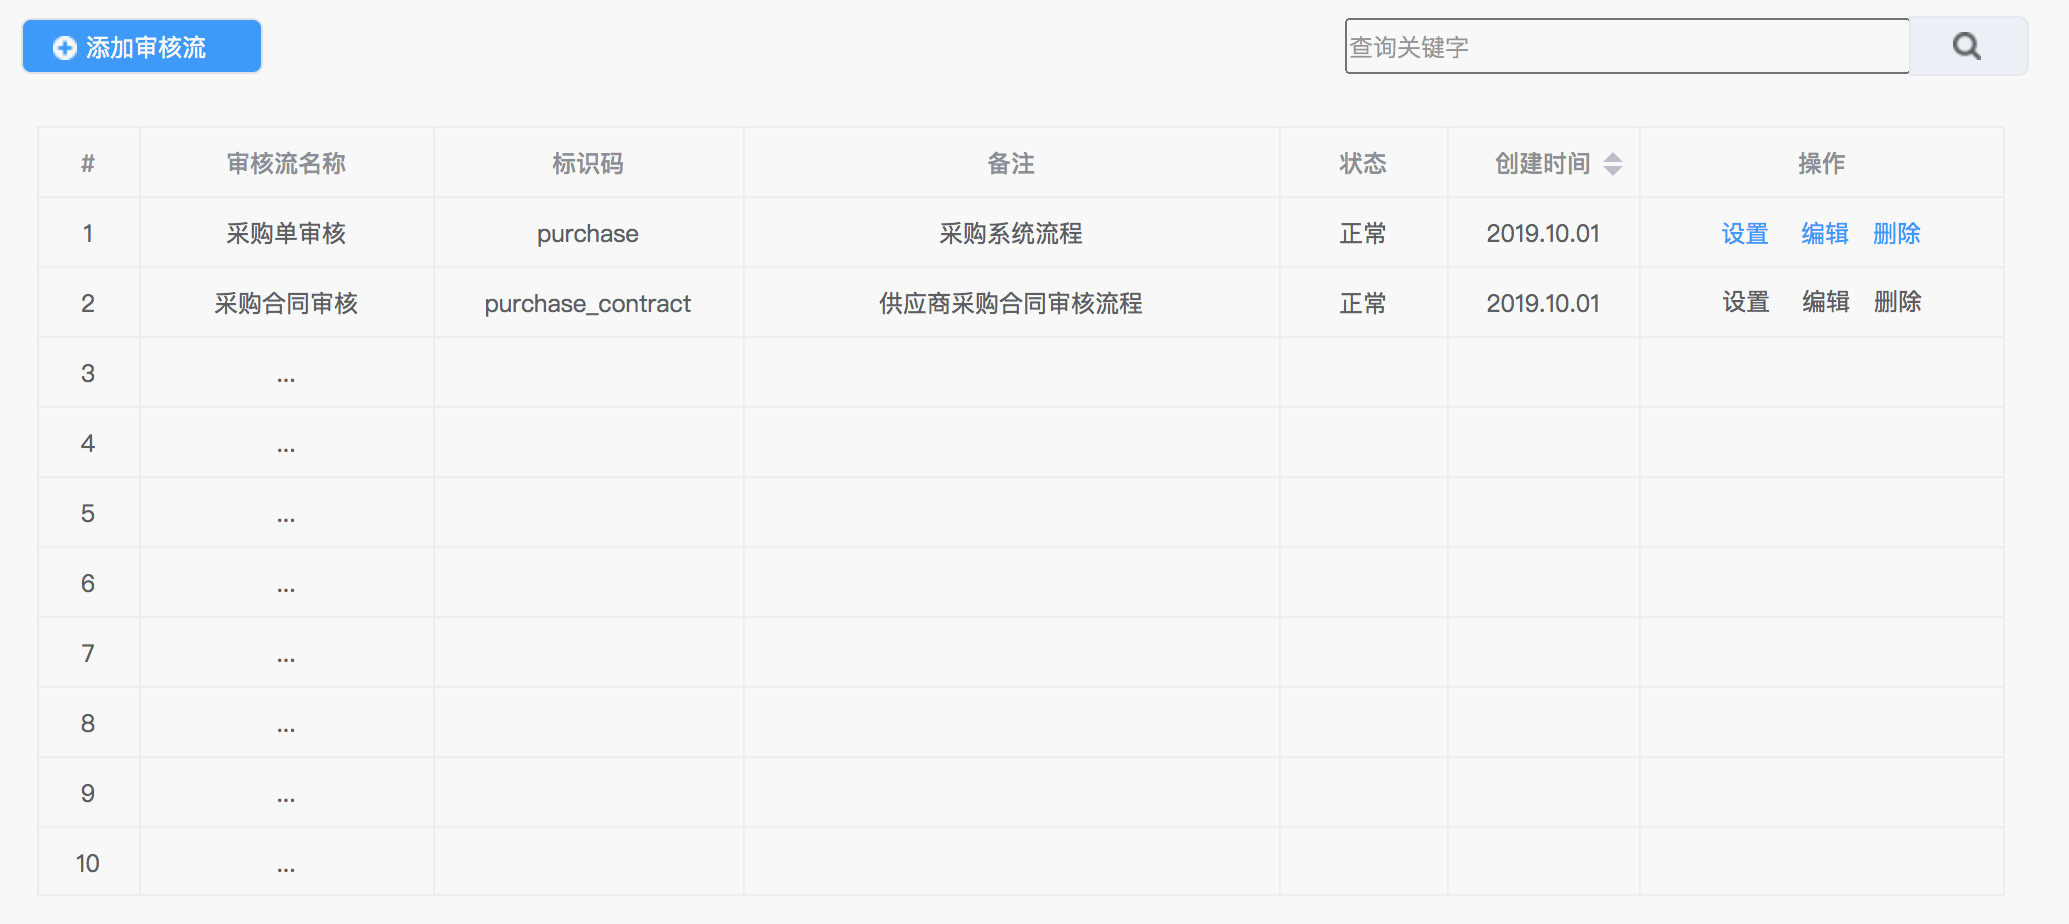Click the plus icon on 添加审核流

[x=64, y=48]
